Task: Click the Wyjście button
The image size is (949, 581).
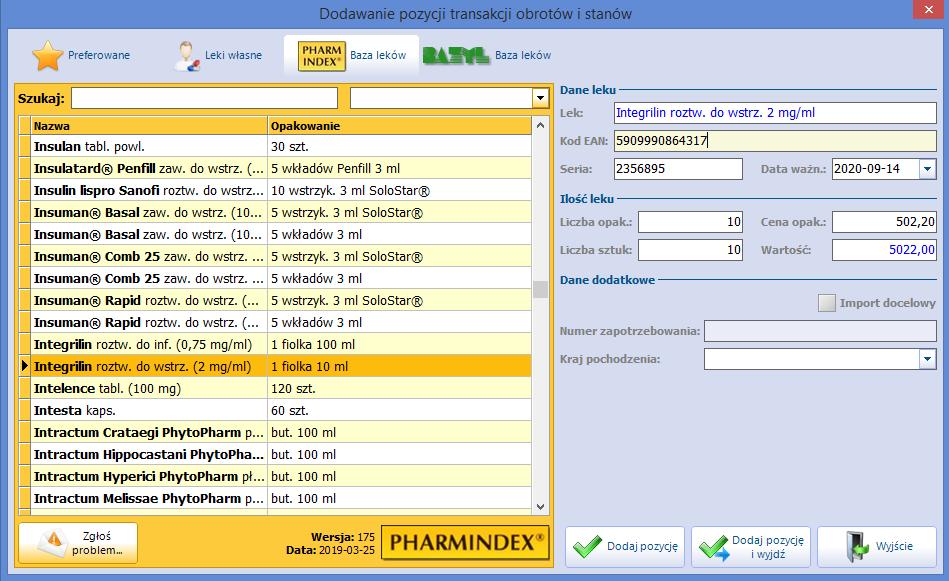Action: click(877, 547)
